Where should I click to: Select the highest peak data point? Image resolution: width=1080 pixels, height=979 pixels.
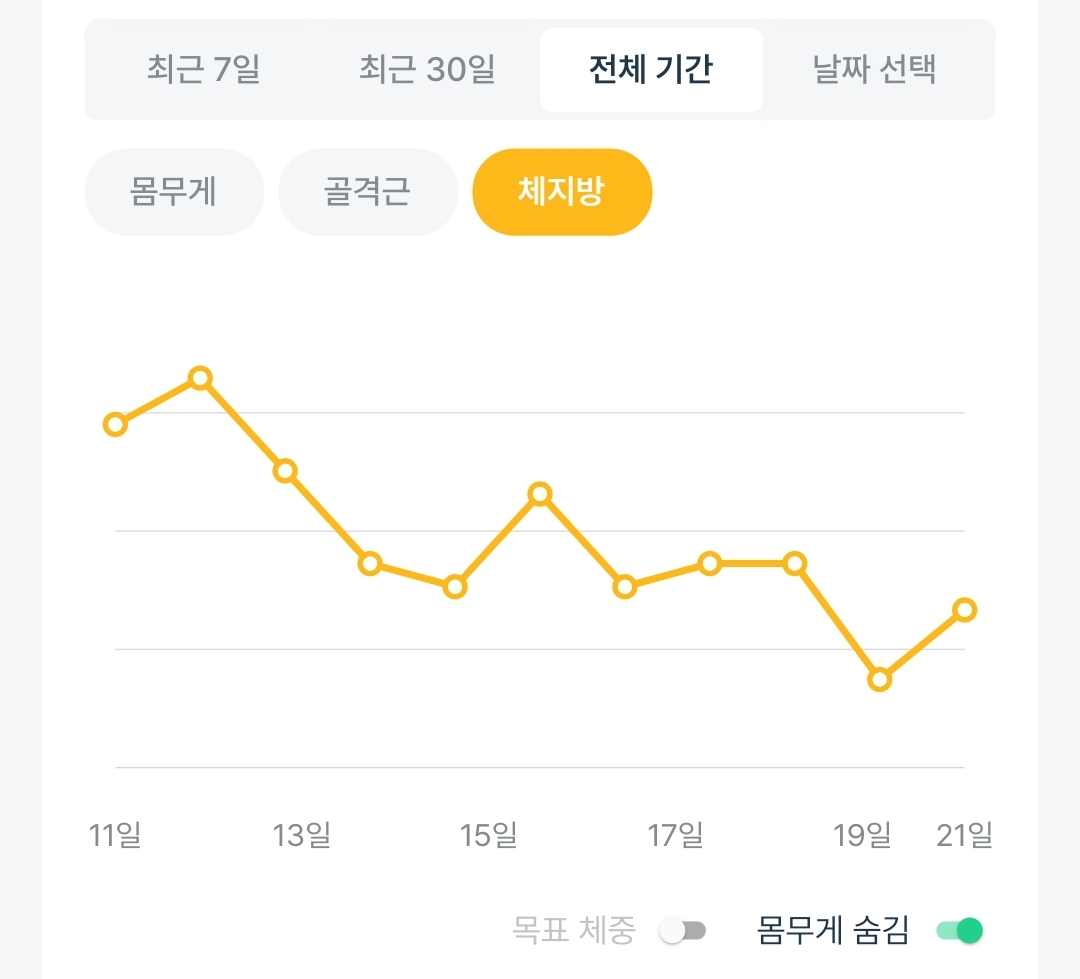pyautogui.click(x=200, y=378)
